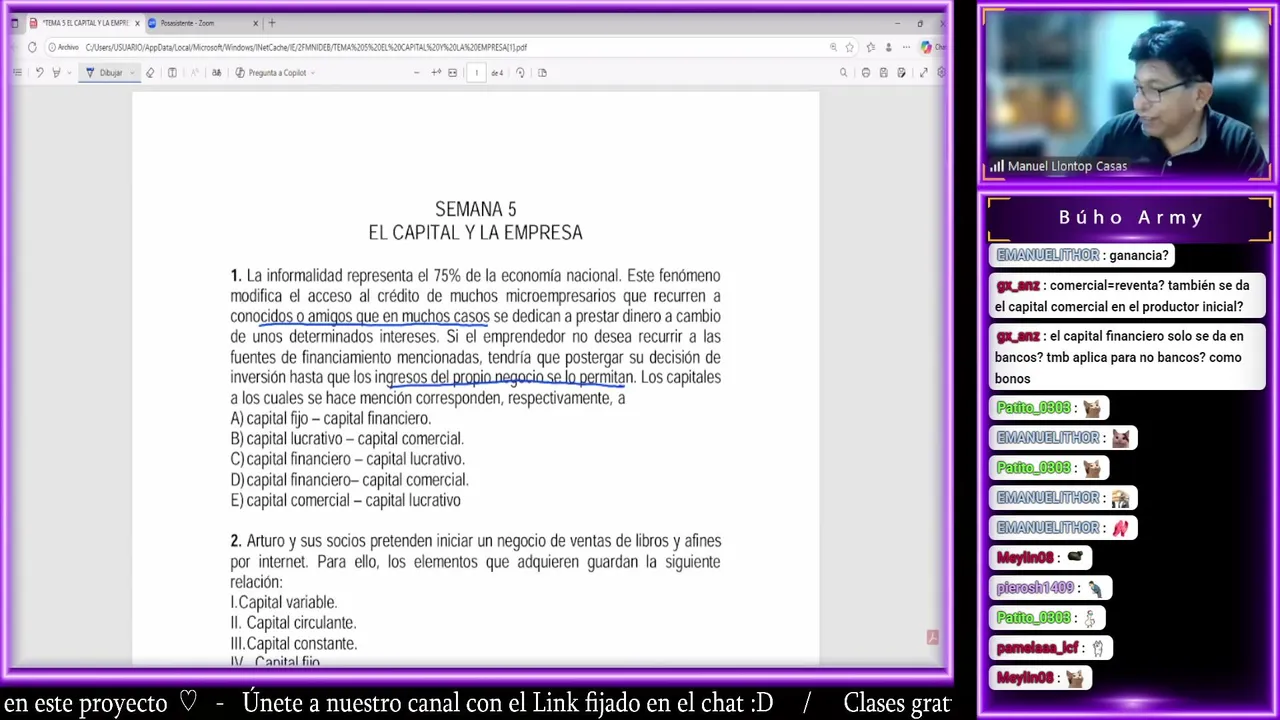Zoom in on the PDF
The width and height of the screenshot is (1280, 720).
[436, 72]
